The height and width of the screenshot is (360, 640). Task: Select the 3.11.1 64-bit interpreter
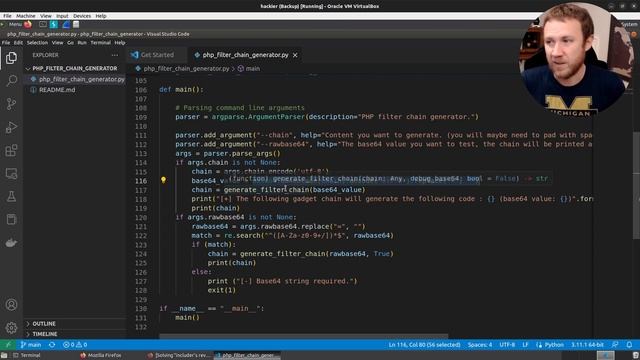coord(587,345)
